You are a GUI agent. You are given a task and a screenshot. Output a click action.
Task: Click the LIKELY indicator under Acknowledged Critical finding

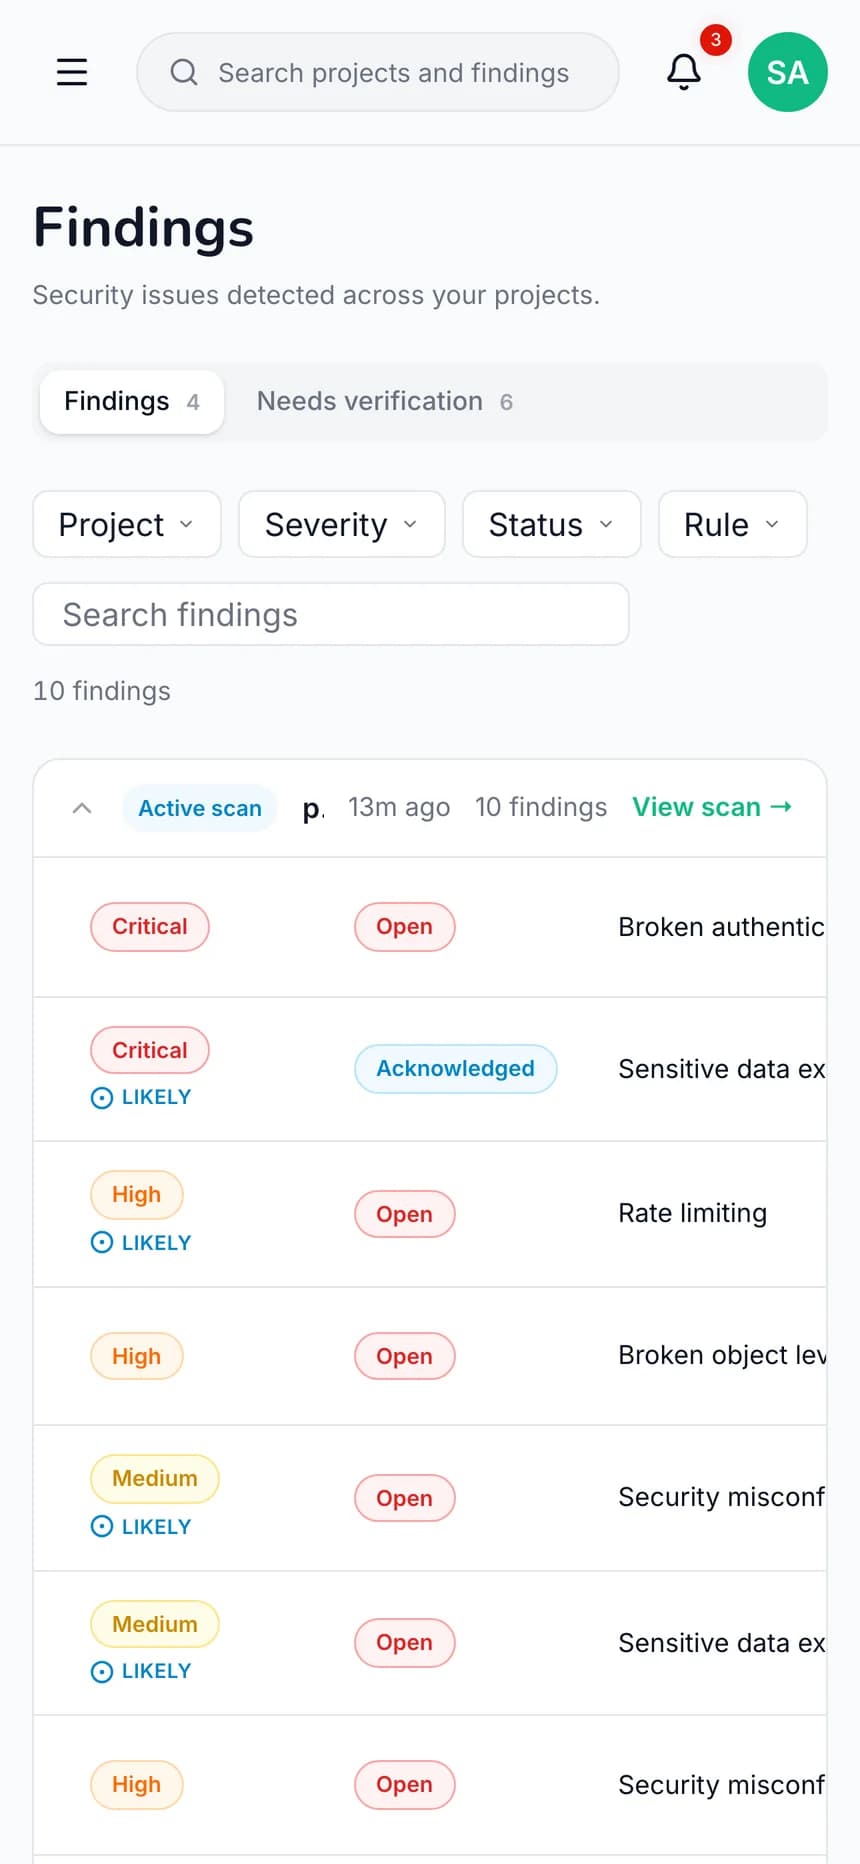(x=141, y=1097)
